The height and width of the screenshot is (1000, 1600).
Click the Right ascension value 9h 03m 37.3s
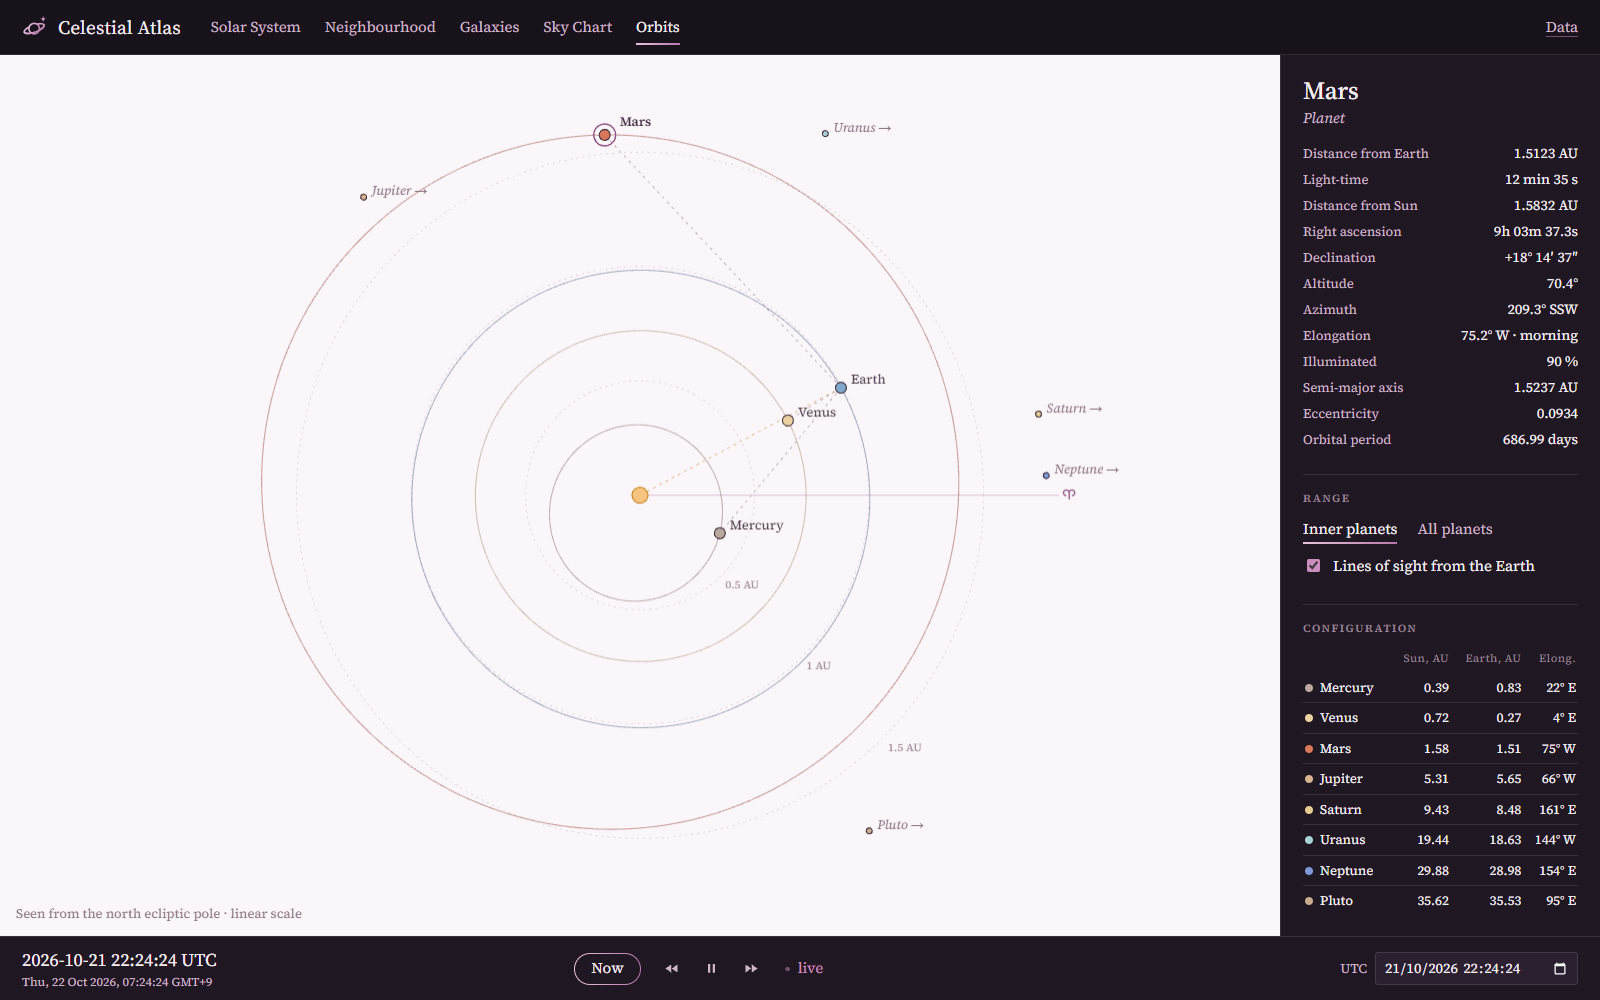tap(1536, 232)
